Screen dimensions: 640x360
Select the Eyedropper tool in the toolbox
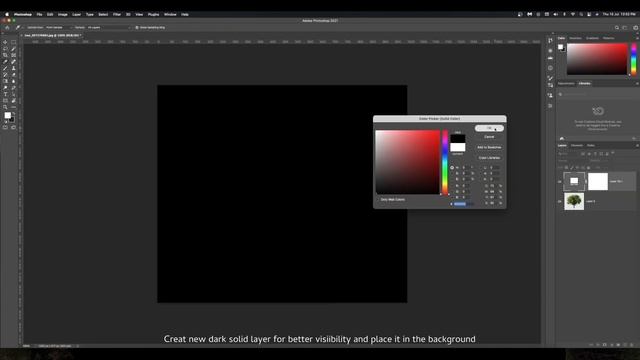[x=5, y=62]
